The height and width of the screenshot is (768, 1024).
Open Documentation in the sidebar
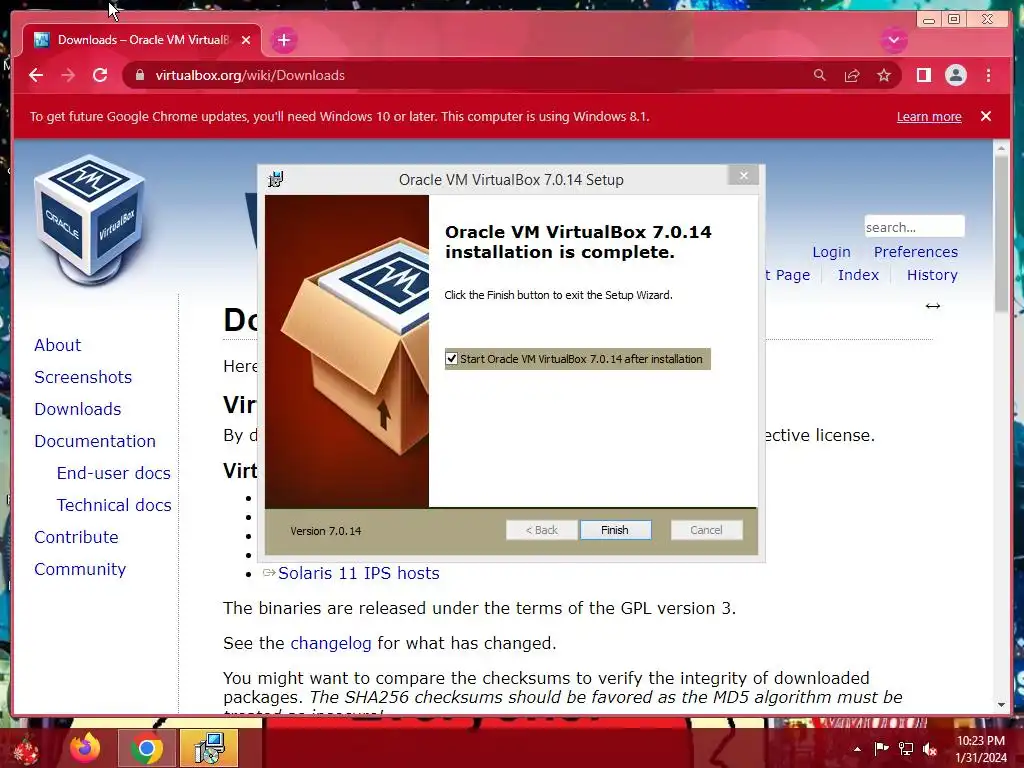click(95, 441)
